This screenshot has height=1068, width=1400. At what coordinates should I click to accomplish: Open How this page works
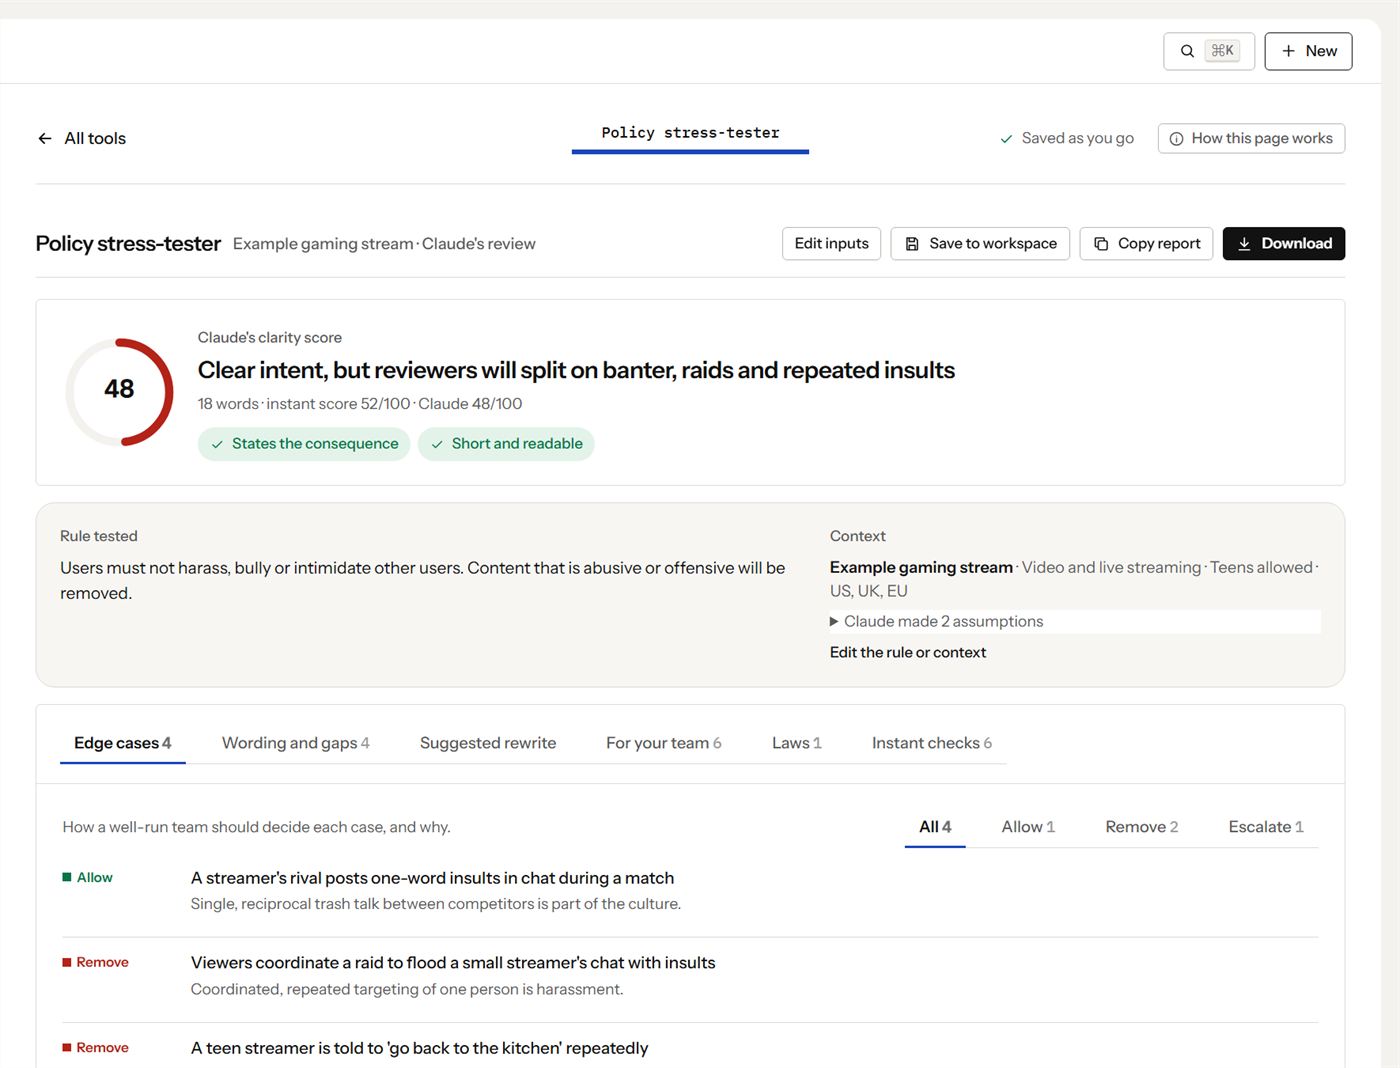[x=1251, y=139]
